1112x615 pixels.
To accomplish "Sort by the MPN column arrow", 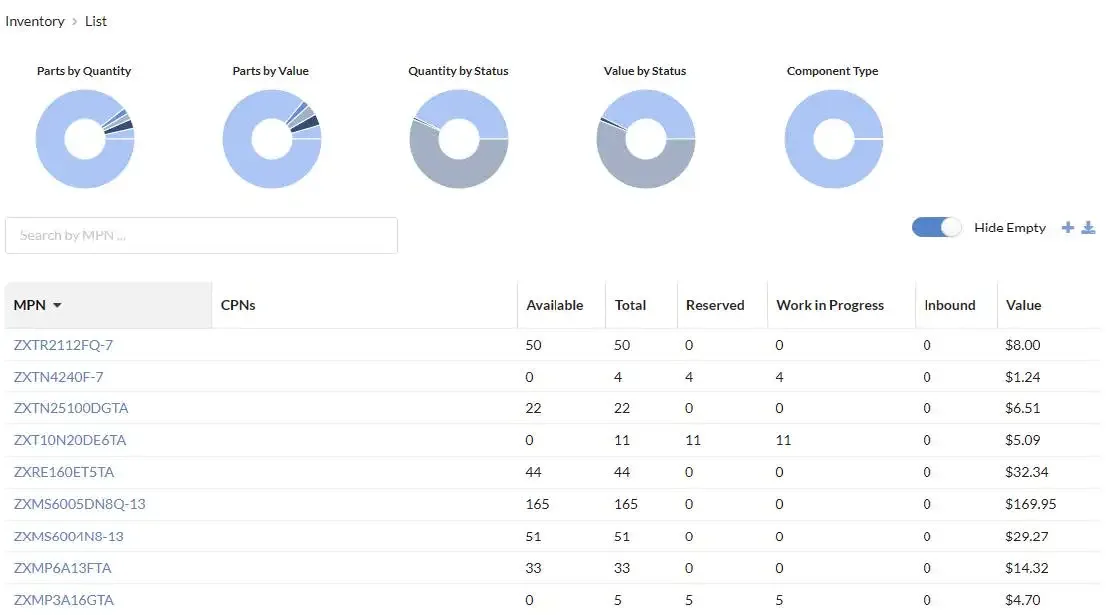I will (57, 306).
